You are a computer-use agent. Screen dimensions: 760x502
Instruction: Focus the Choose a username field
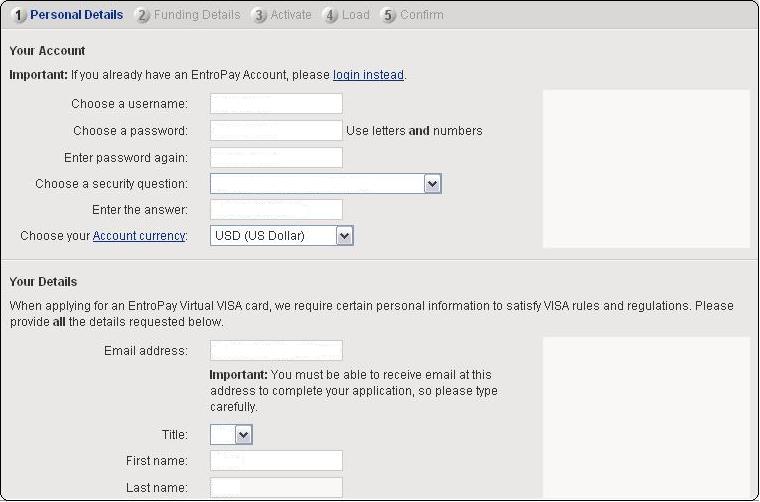[x=276, y=104]
